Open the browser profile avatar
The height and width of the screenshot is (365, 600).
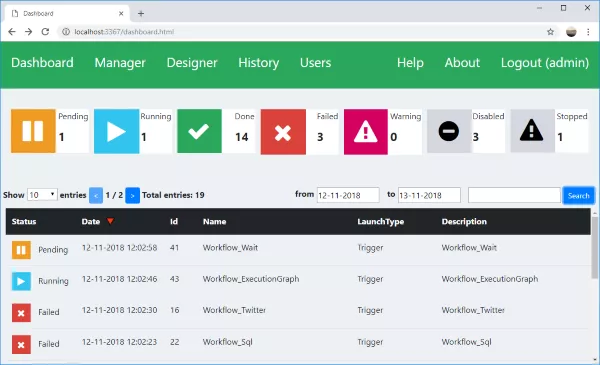[571, 32]
